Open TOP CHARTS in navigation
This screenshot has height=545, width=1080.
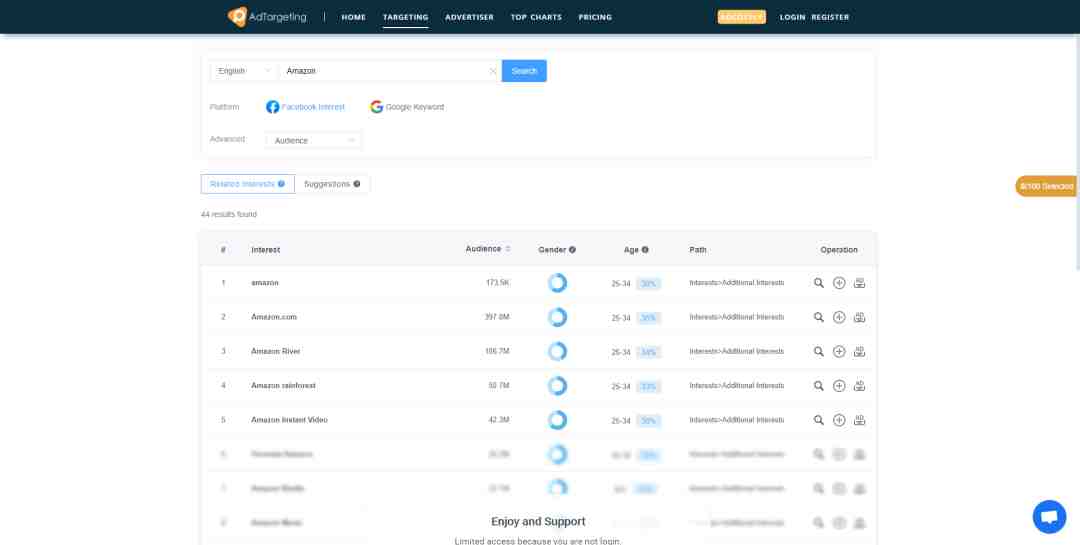(536, 17)
